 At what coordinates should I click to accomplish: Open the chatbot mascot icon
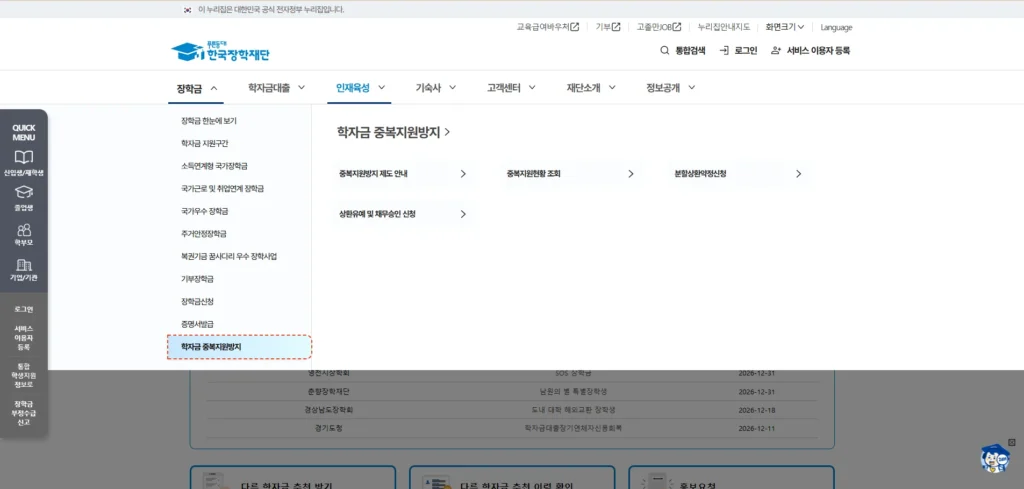tap(994, 459)
